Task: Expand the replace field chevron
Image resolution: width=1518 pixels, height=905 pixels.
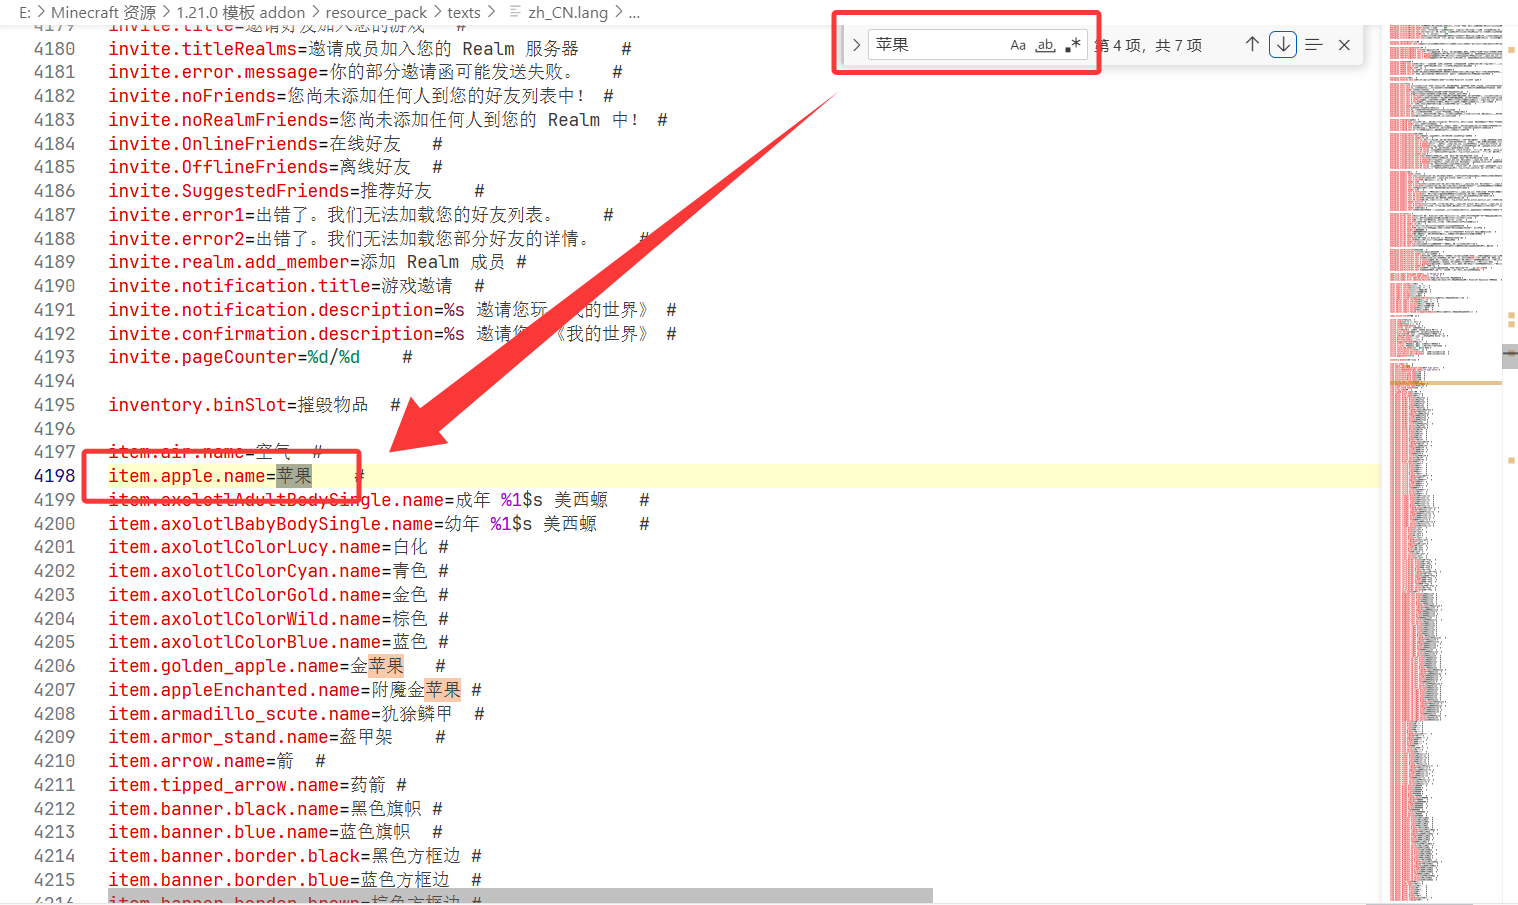Action: pyautogui.click(x=856, y=45)
